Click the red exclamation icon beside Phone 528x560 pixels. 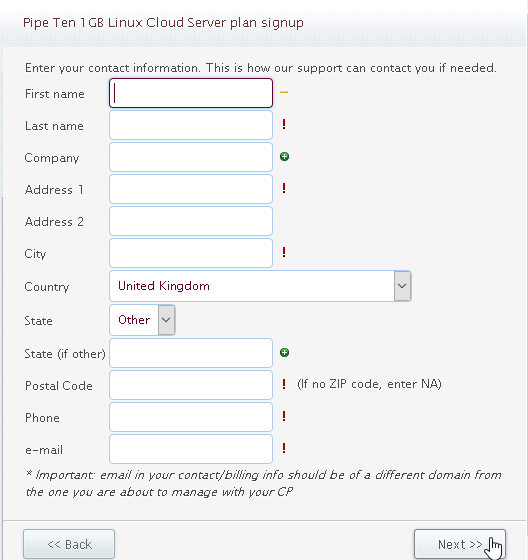(x=284, y=416)
